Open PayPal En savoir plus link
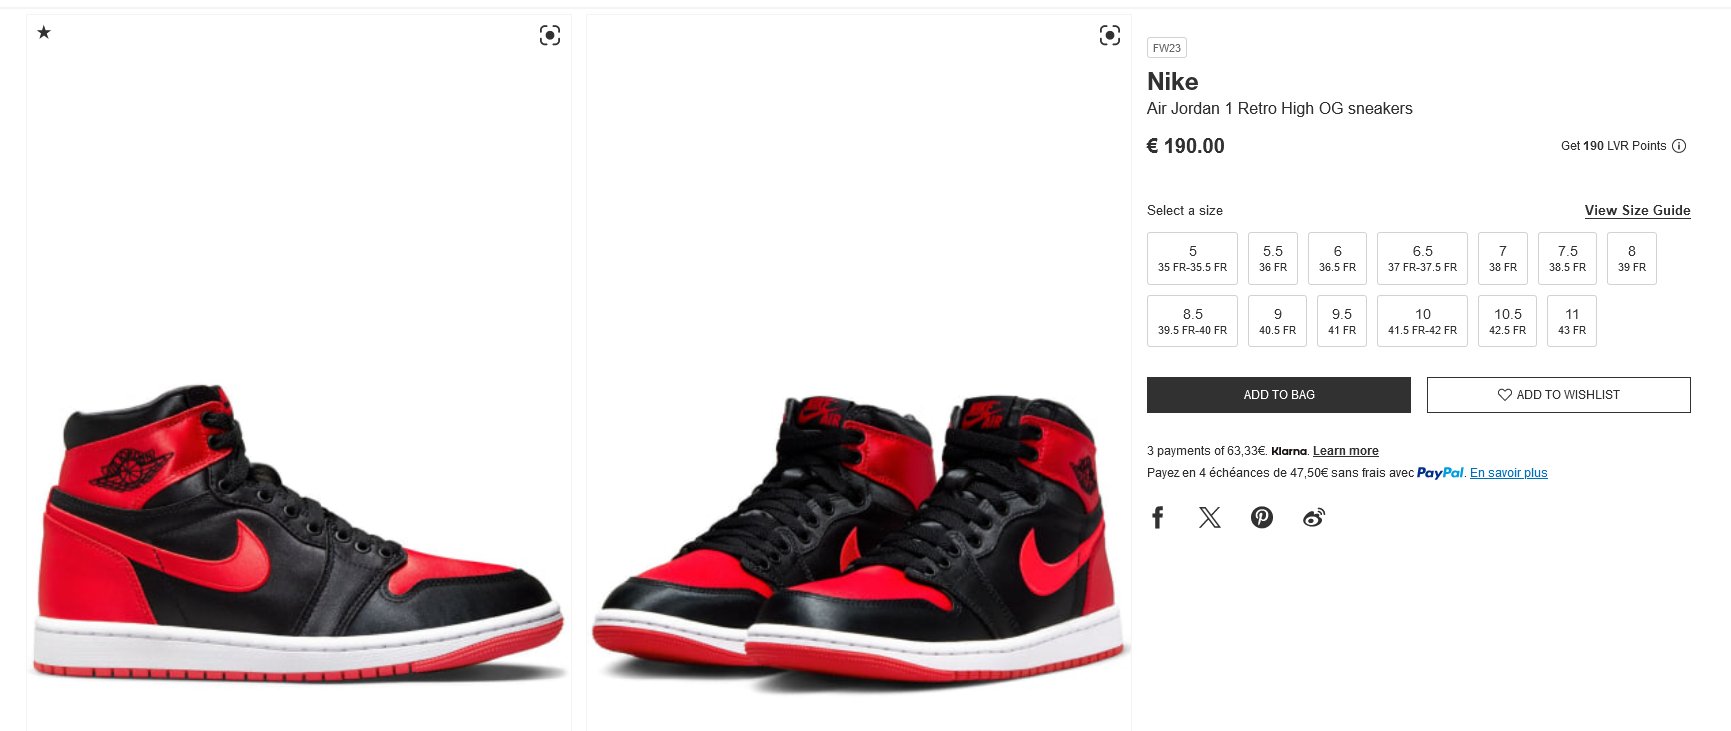Screen dimensions: 1731x731 click(1508, 473)
